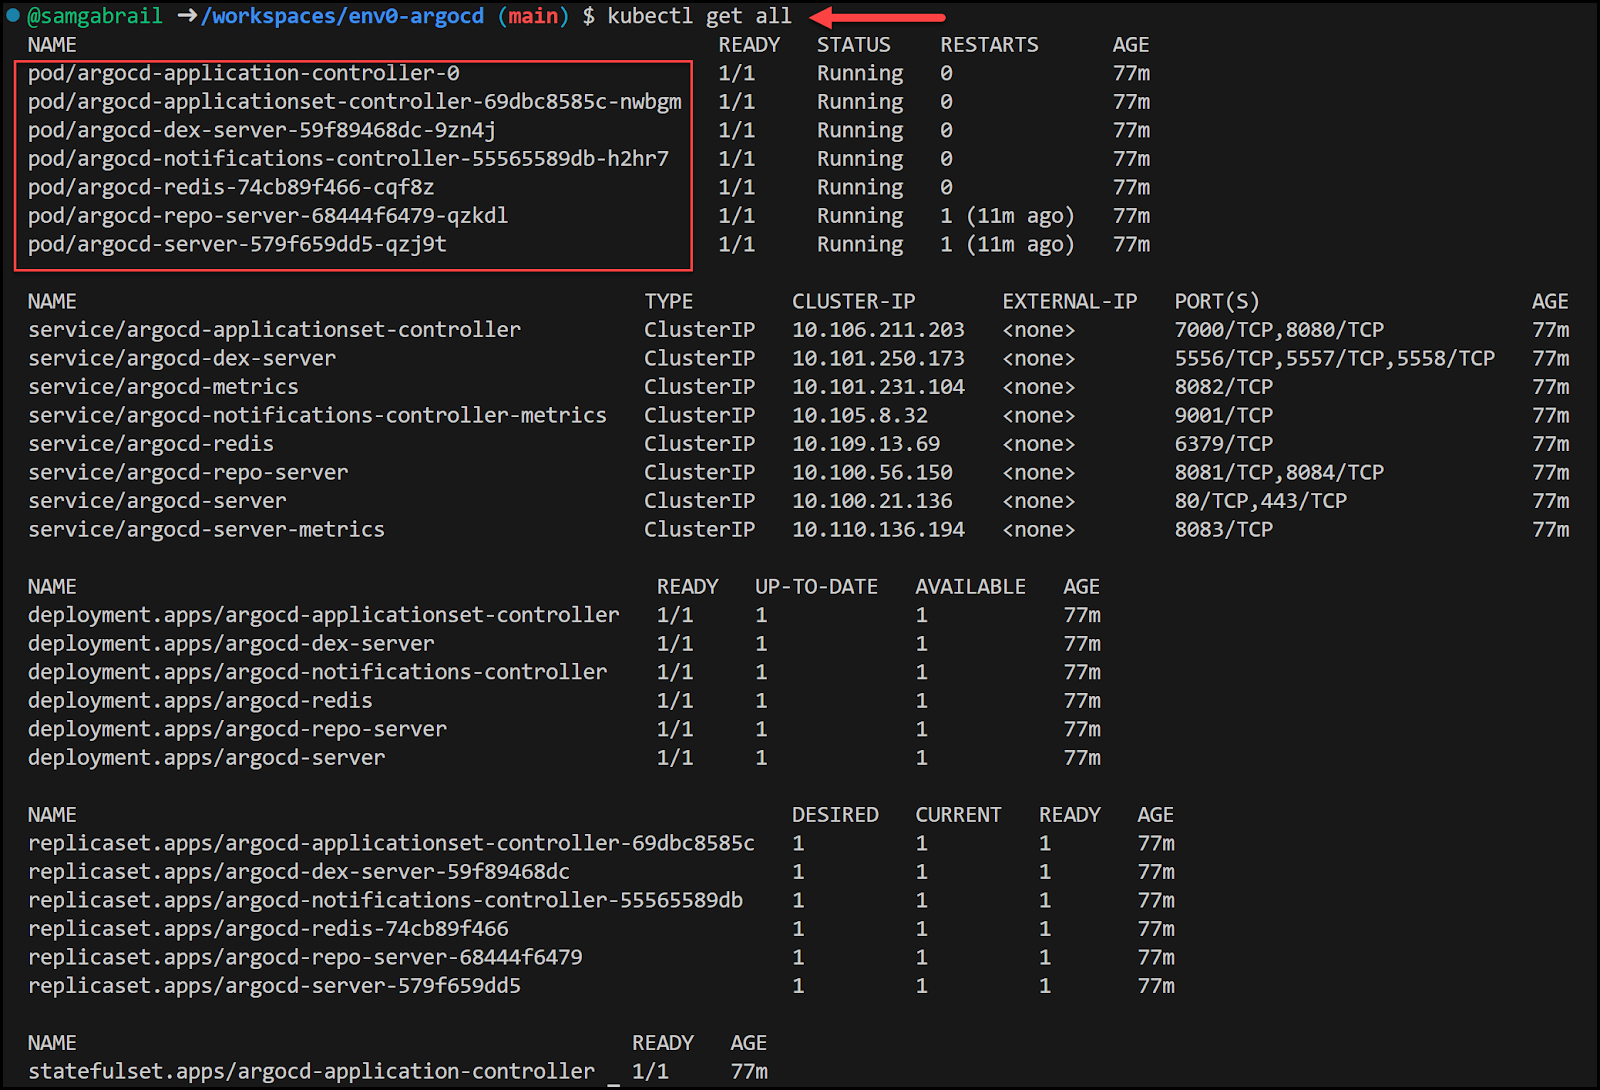Click service/argocd-dex-server name
Image resolution: width=1600 pixels, height=1090 pixels.
[x=182, y=358]
